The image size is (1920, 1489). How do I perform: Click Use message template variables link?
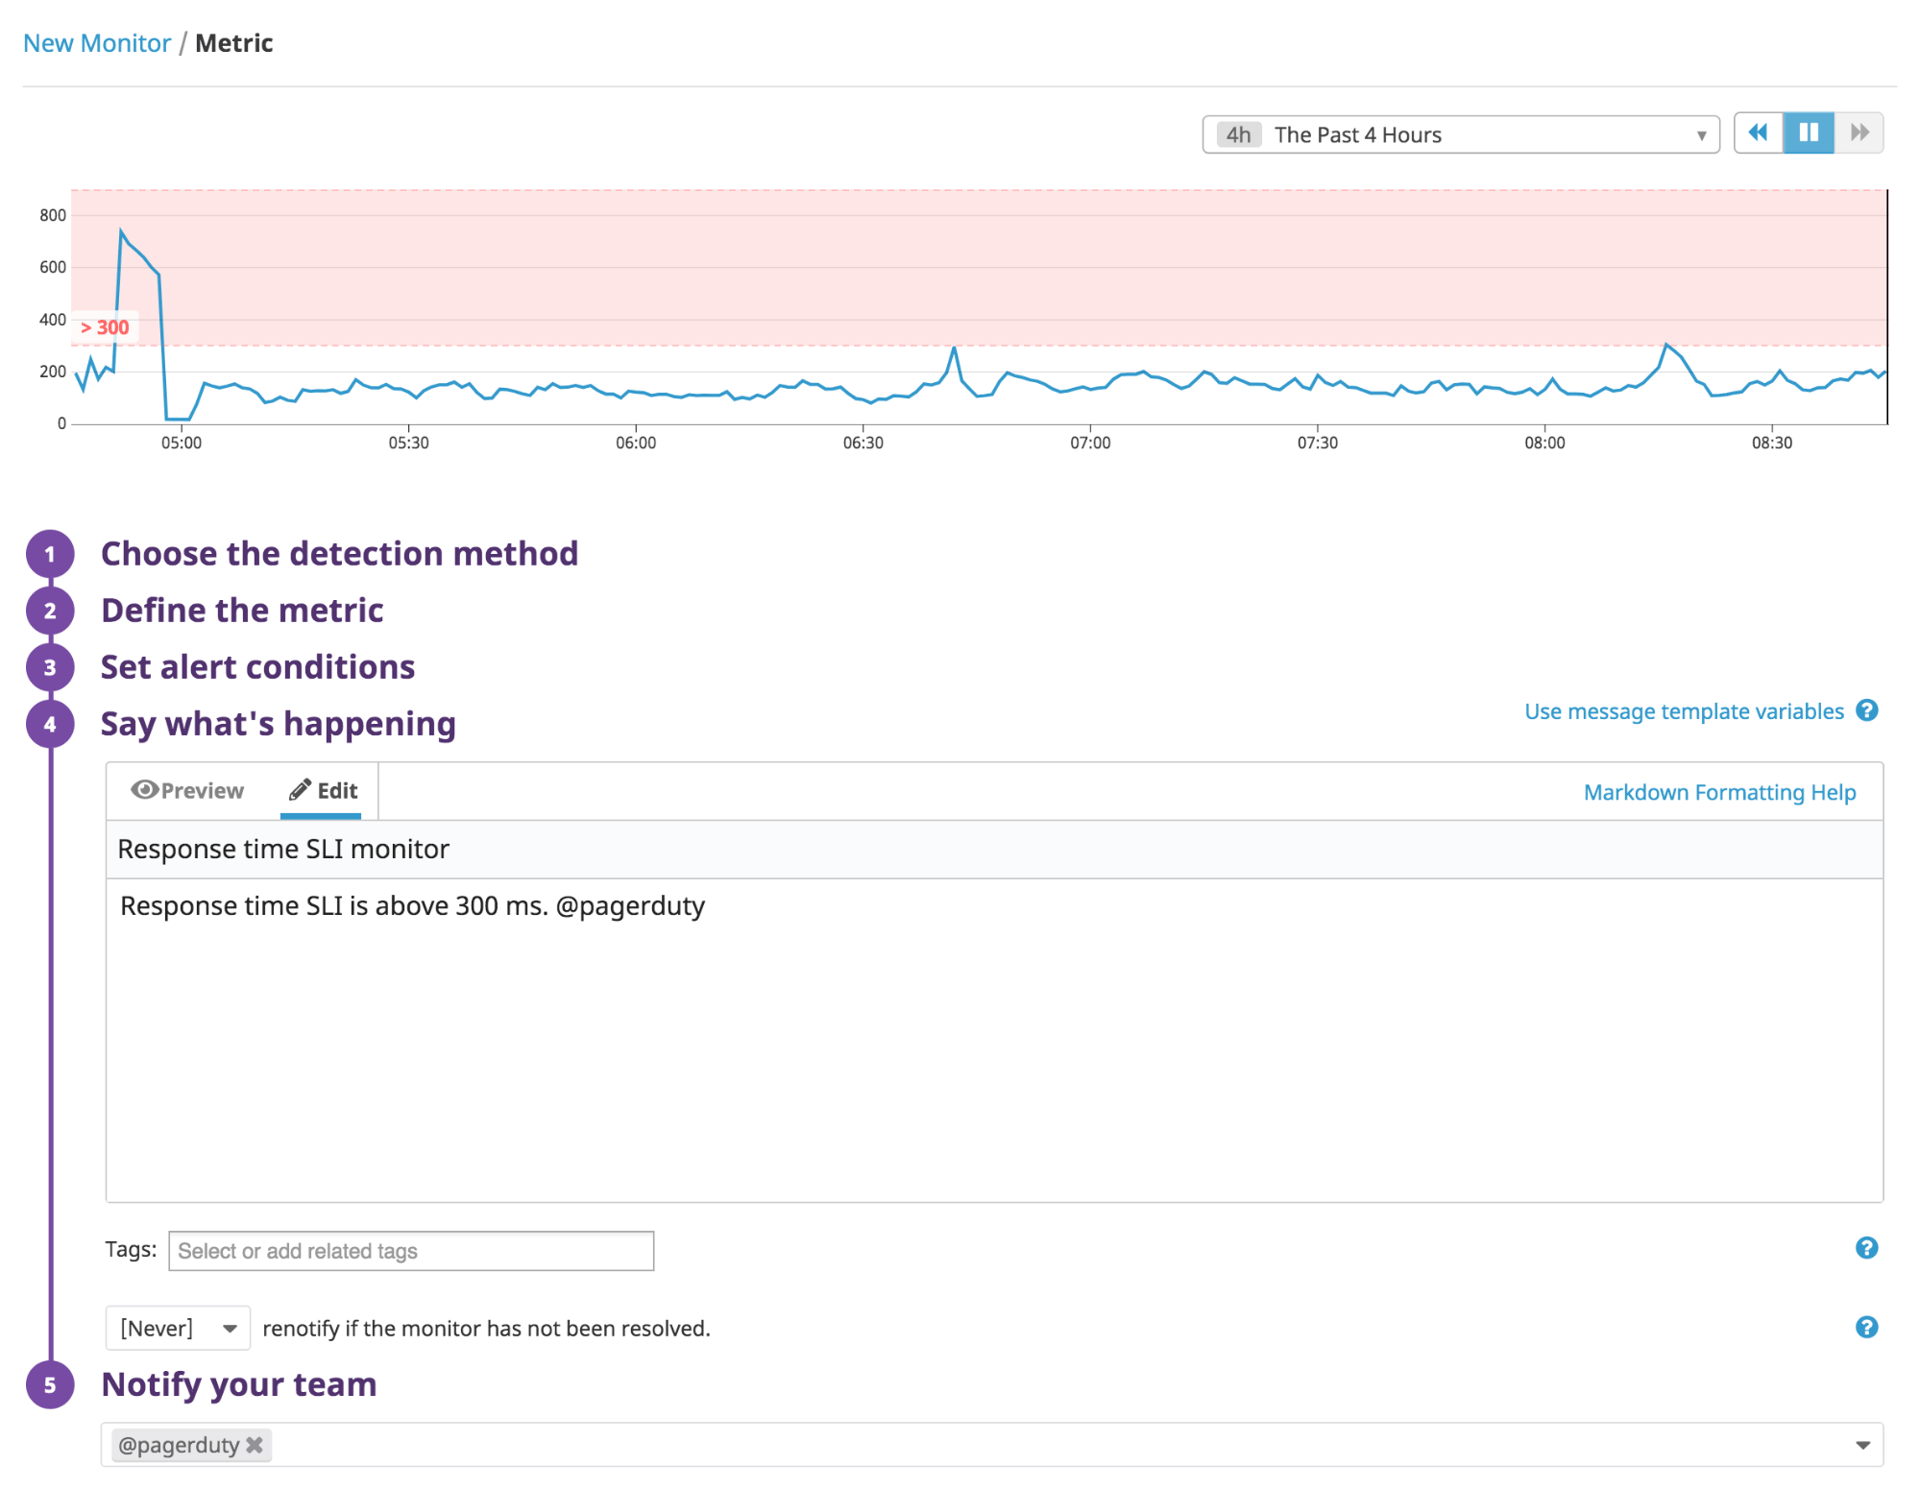(x=1683, y=712)
